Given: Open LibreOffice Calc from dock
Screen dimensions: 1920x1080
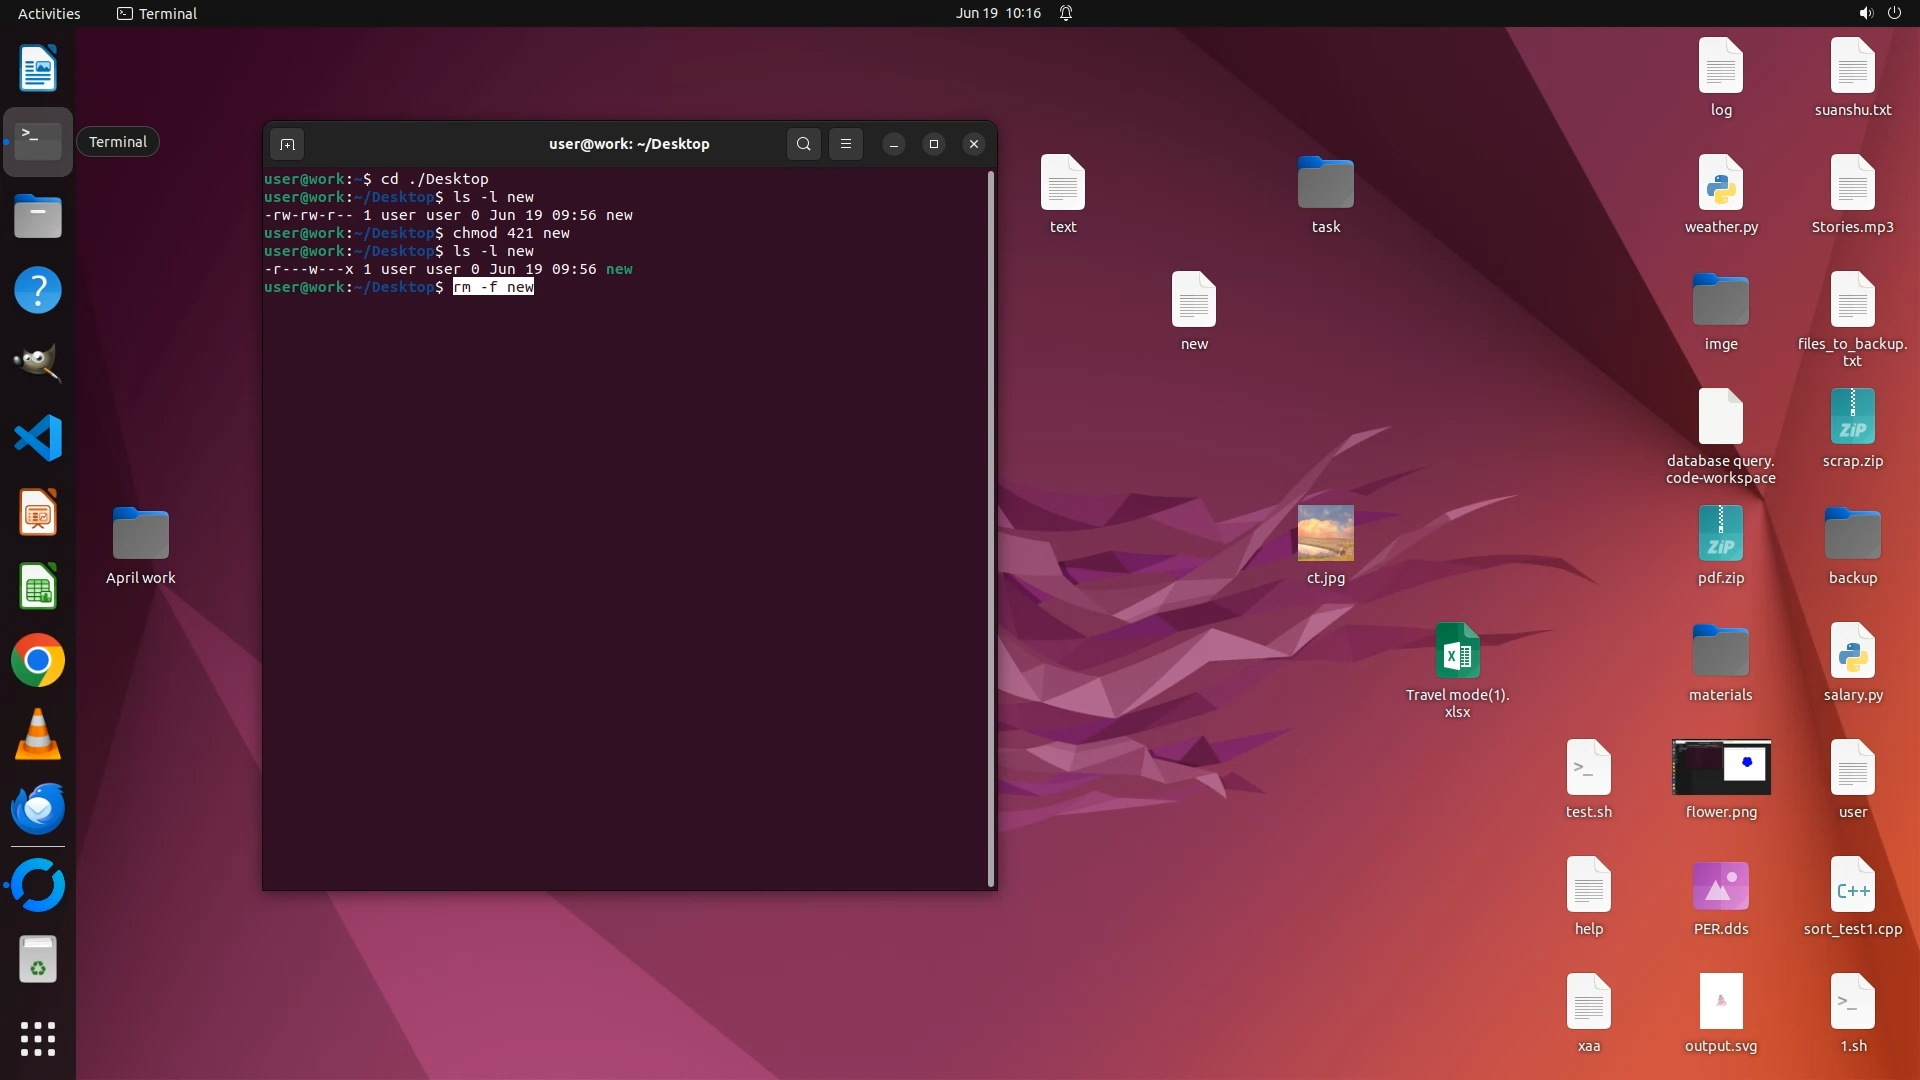Looking at the screenshot, I should point(38,587).
